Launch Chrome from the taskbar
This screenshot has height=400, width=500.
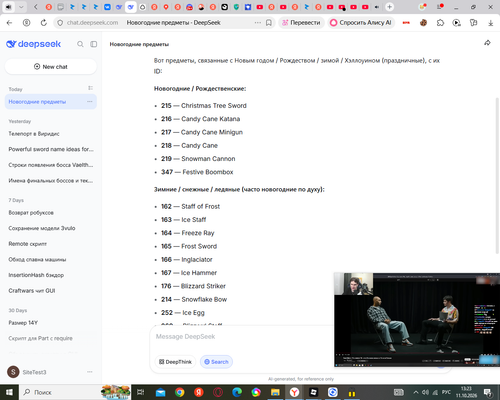[180, 392]
